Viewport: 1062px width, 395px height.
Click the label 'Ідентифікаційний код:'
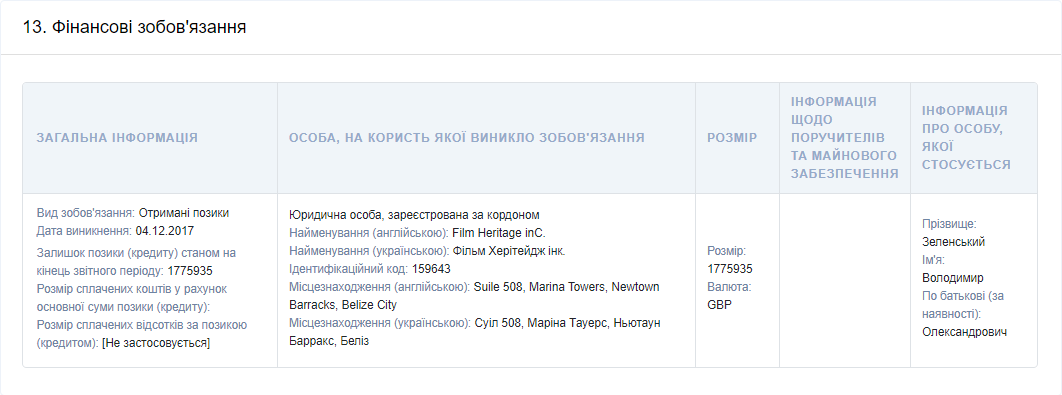[x=349, y=269]
